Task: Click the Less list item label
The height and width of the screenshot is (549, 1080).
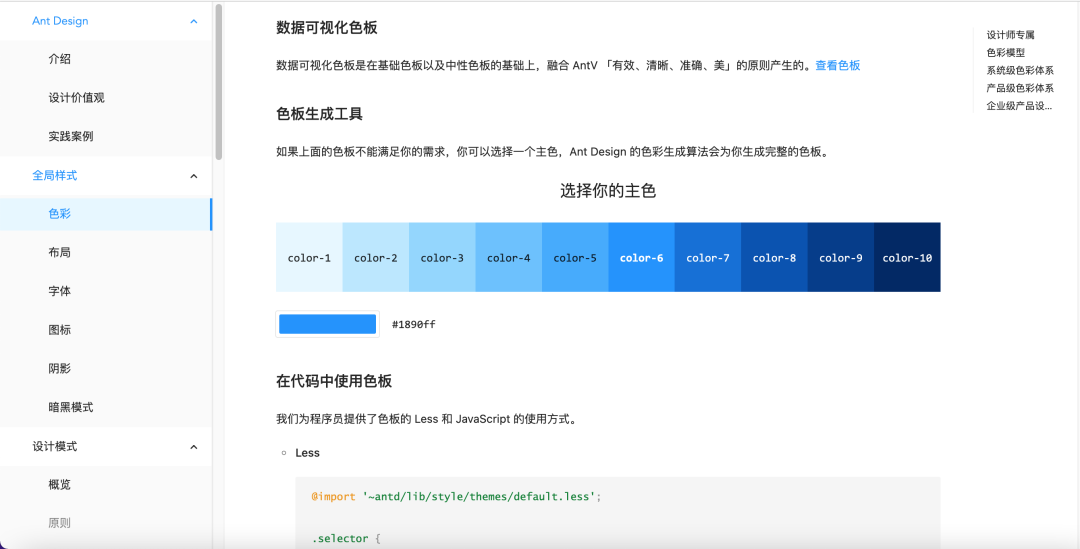Action: (307, 453)
